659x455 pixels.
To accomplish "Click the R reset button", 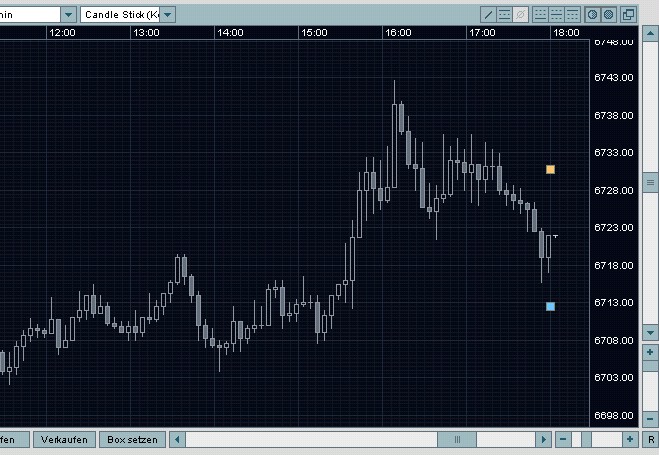I will click(651, 439).
